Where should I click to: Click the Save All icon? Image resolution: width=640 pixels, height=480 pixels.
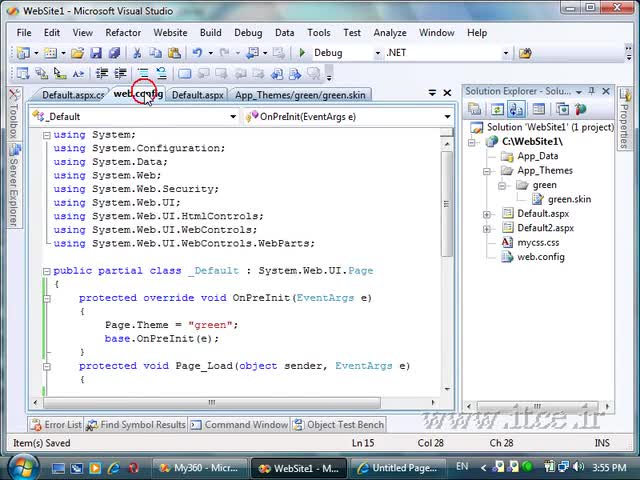114,53
